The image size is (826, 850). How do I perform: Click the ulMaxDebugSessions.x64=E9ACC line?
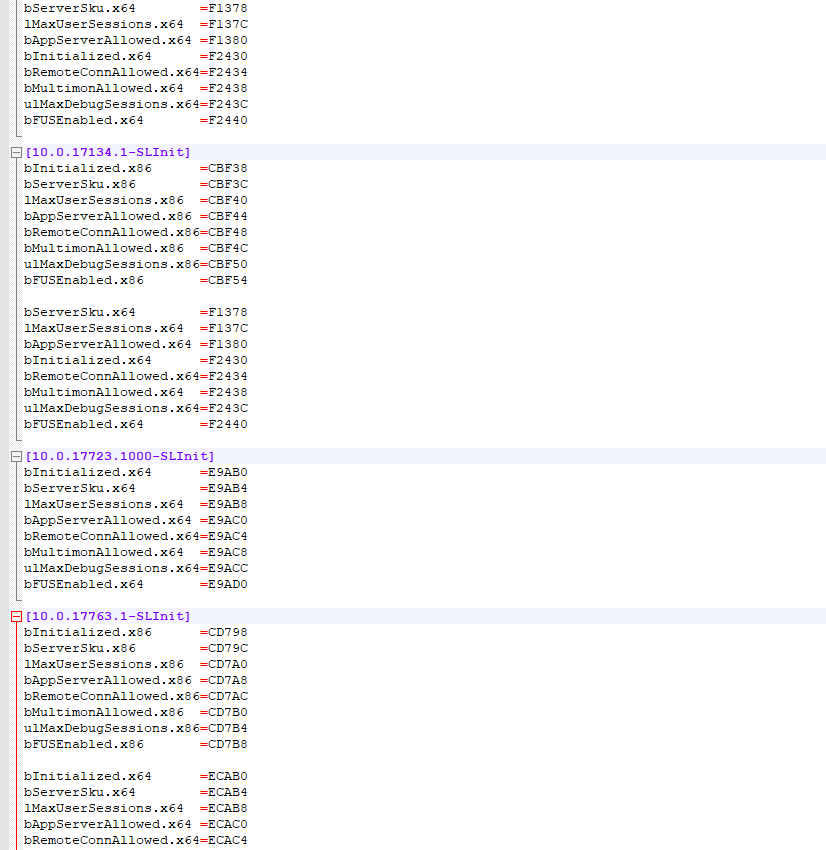135,569
